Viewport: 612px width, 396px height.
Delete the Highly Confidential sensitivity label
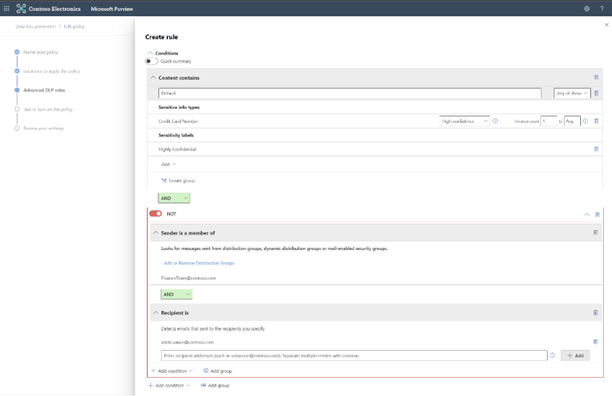(596, 149)
